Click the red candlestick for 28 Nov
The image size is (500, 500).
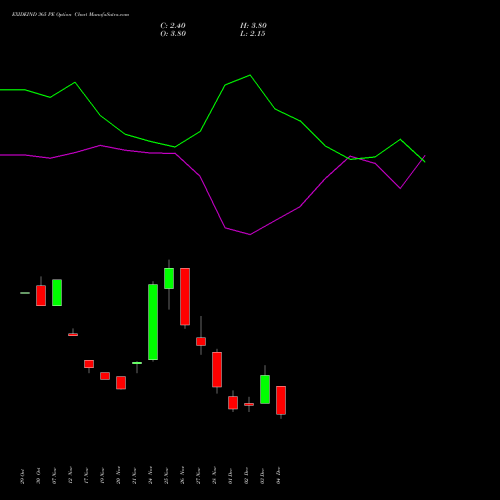tap(217, 370)
